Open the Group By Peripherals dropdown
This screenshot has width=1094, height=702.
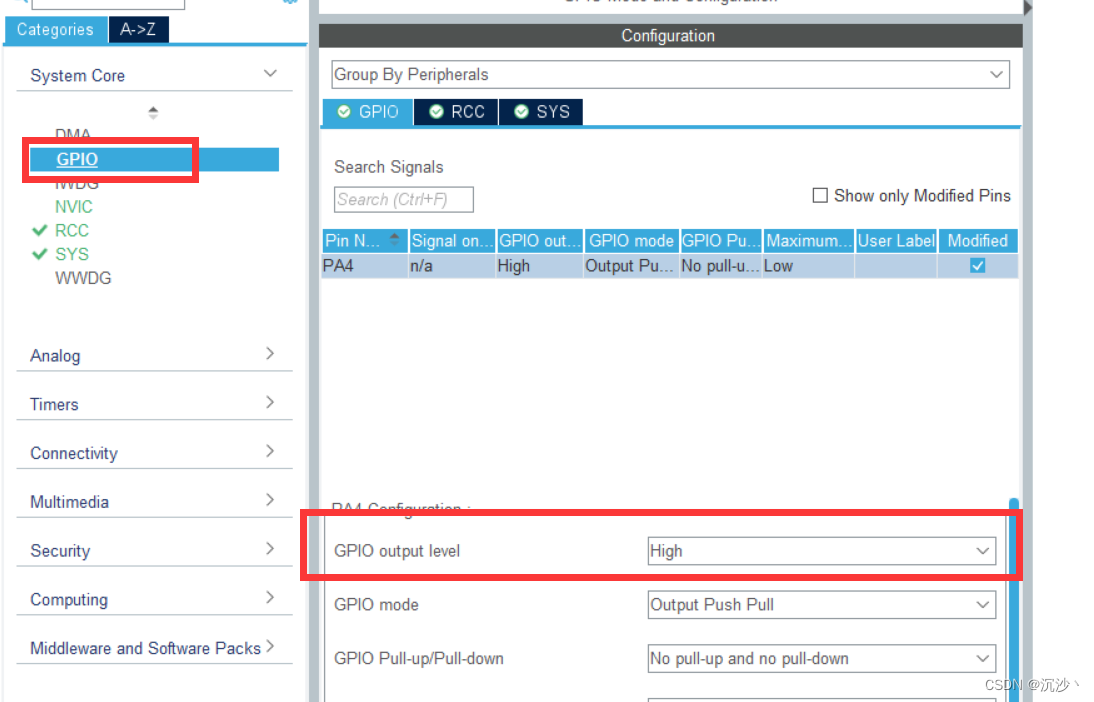[x=670, y=74]
